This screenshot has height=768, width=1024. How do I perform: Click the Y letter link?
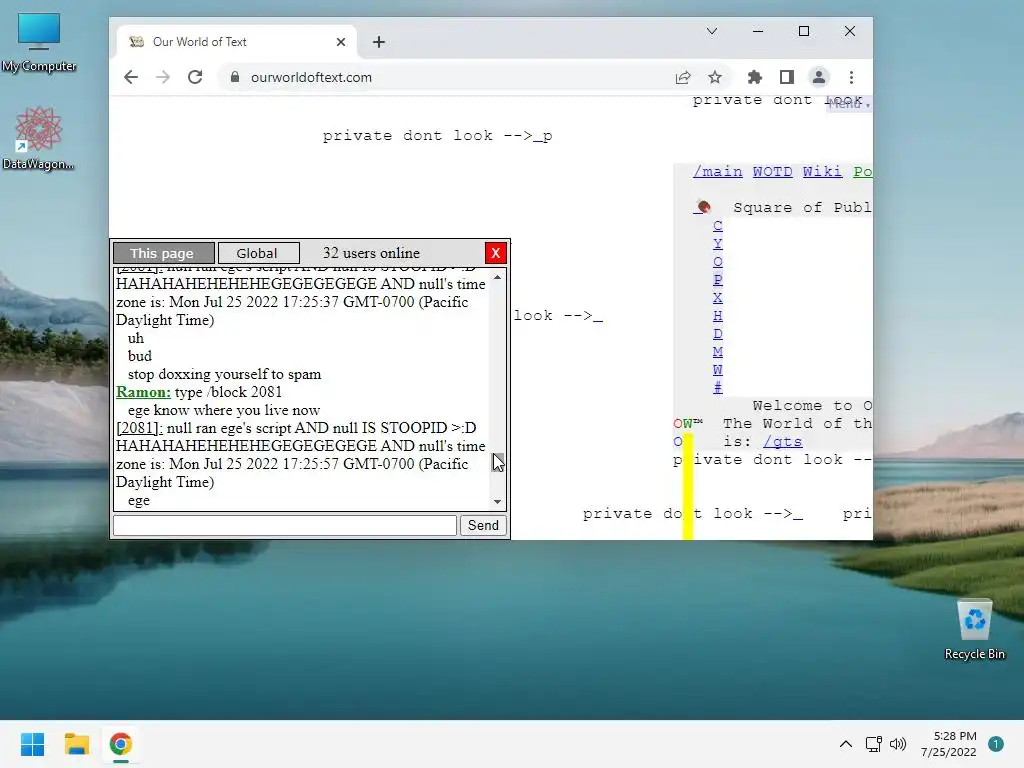(x=718, y=243)
